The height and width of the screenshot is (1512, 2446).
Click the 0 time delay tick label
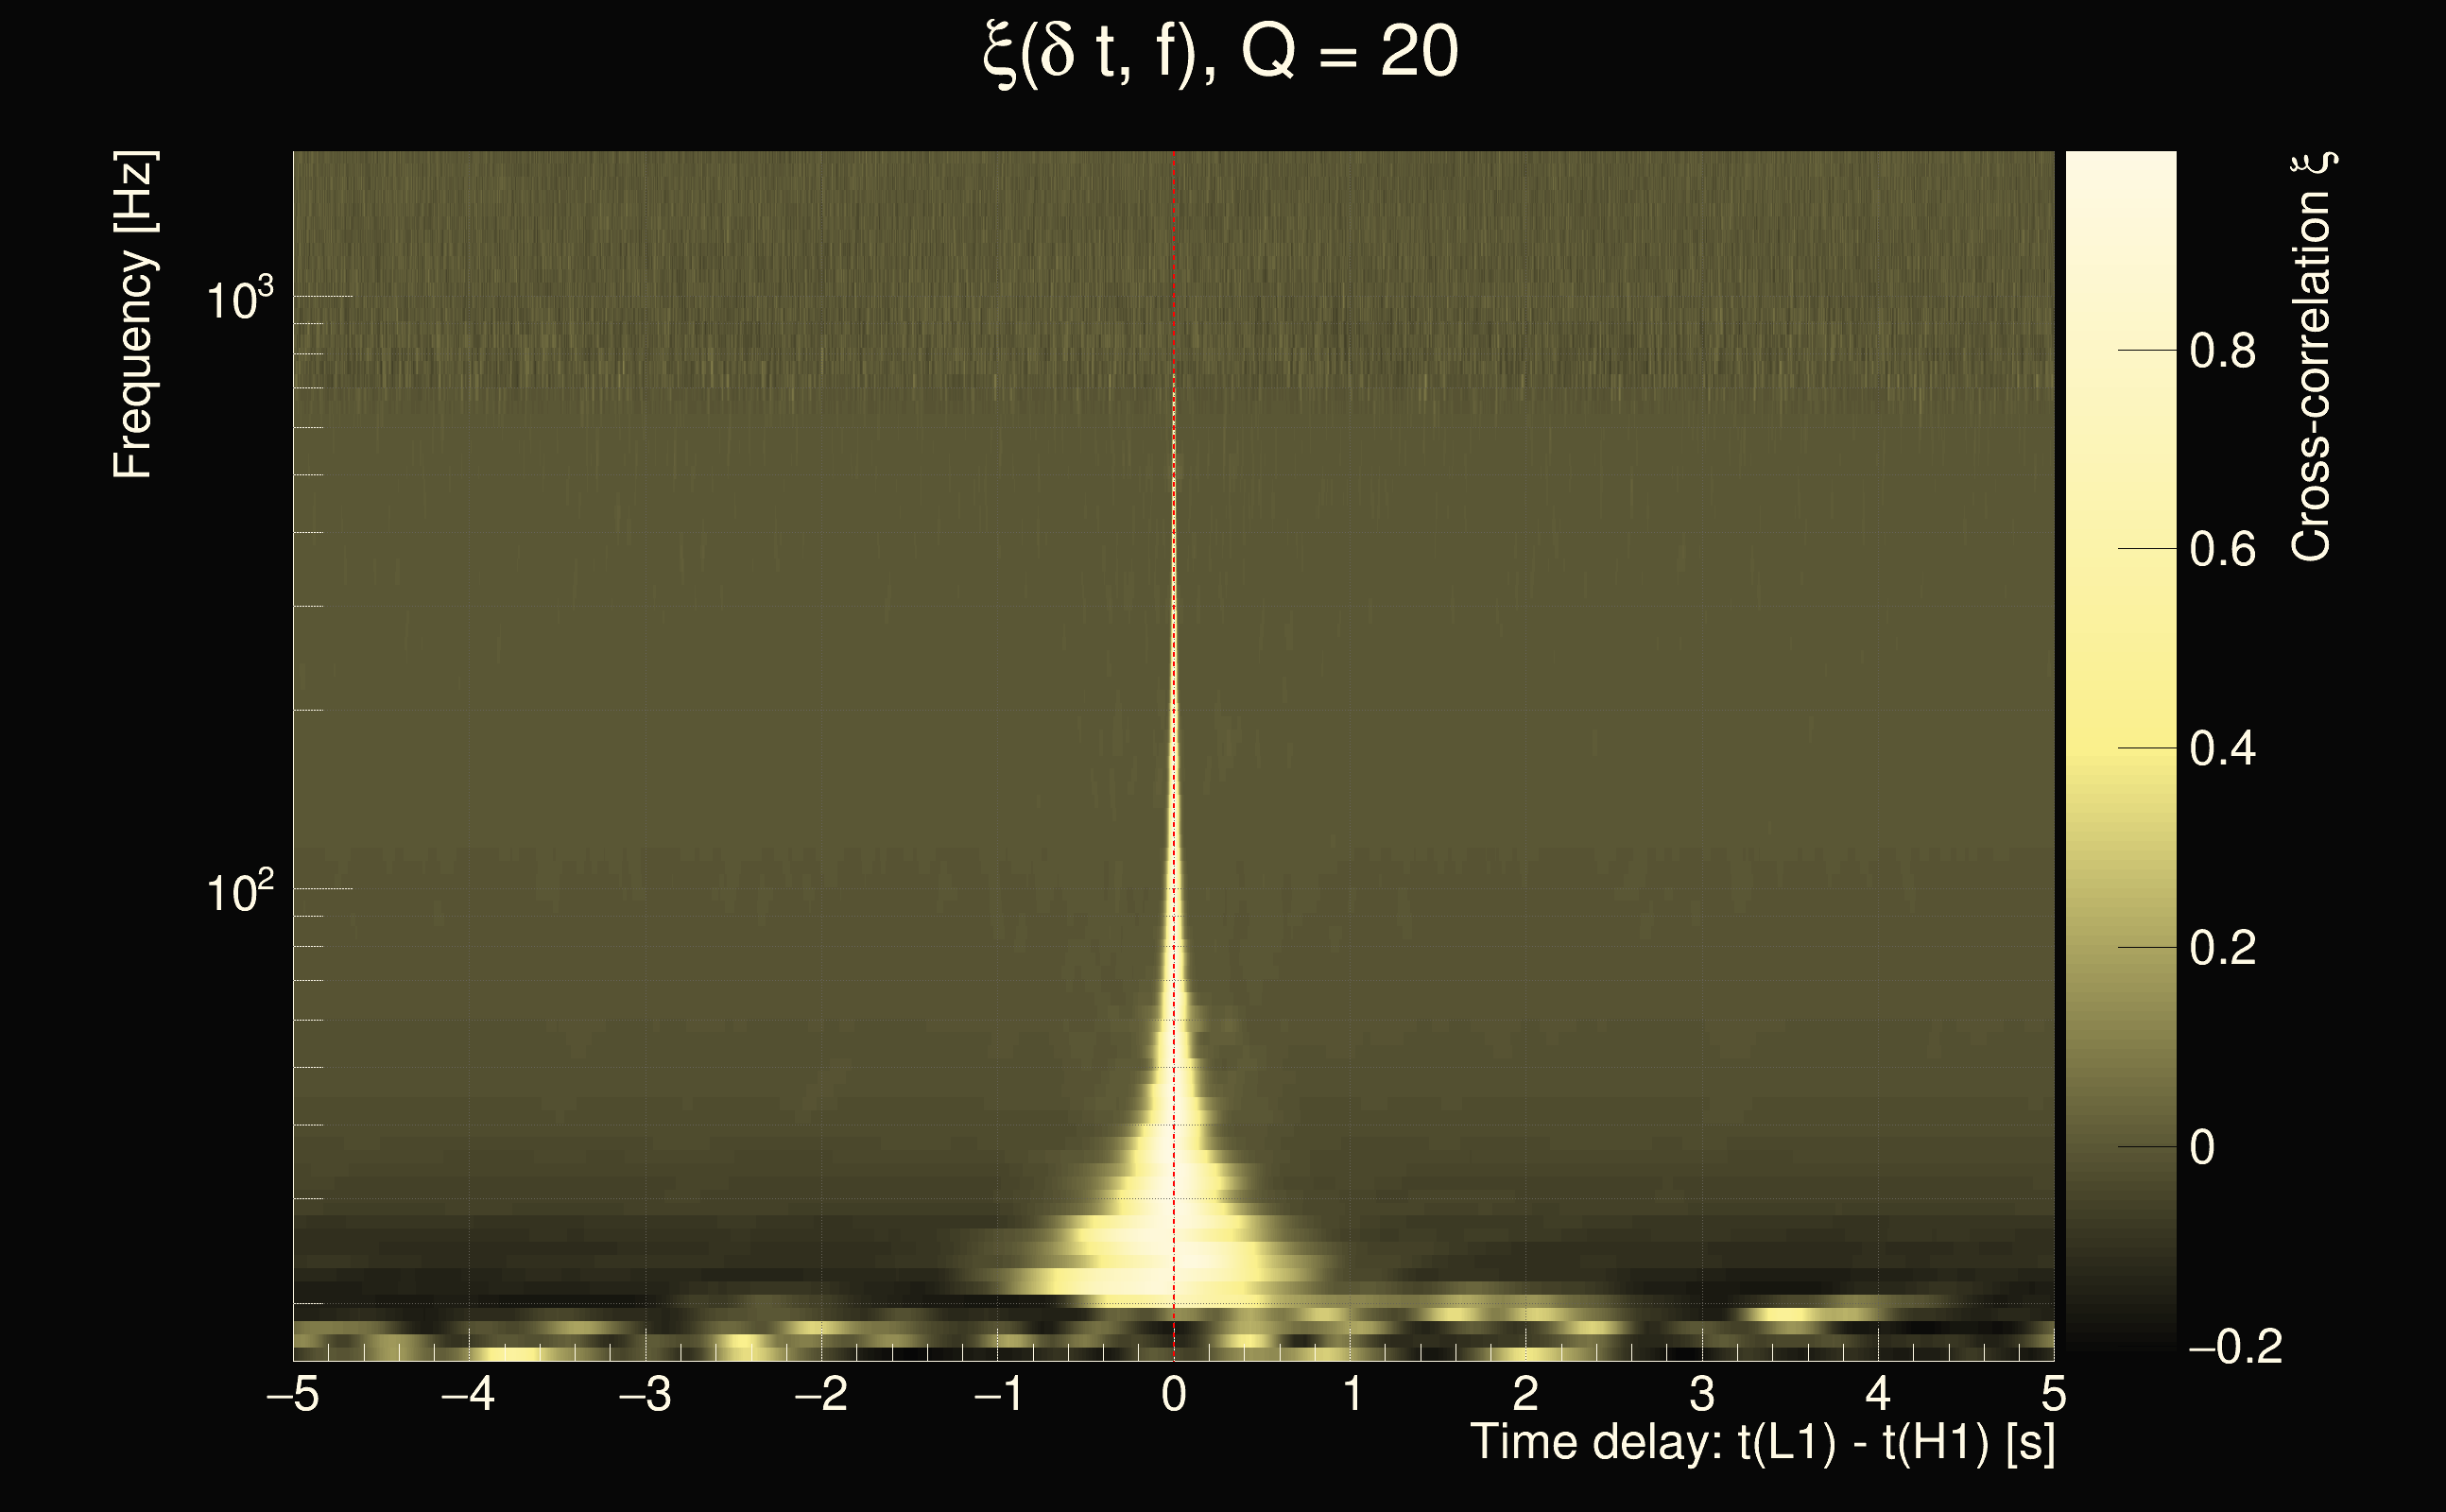[x=1174, y=1394]
